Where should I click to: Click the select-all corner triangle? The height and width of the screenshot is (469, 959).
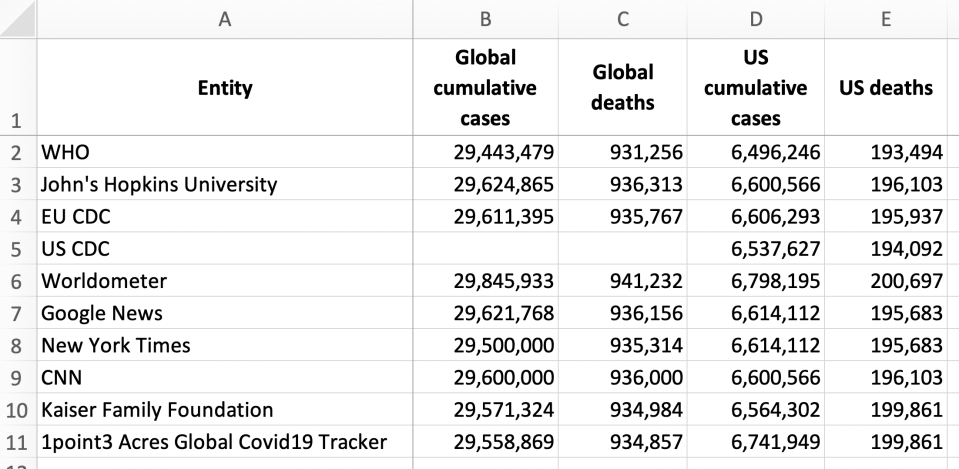point(18,19)
